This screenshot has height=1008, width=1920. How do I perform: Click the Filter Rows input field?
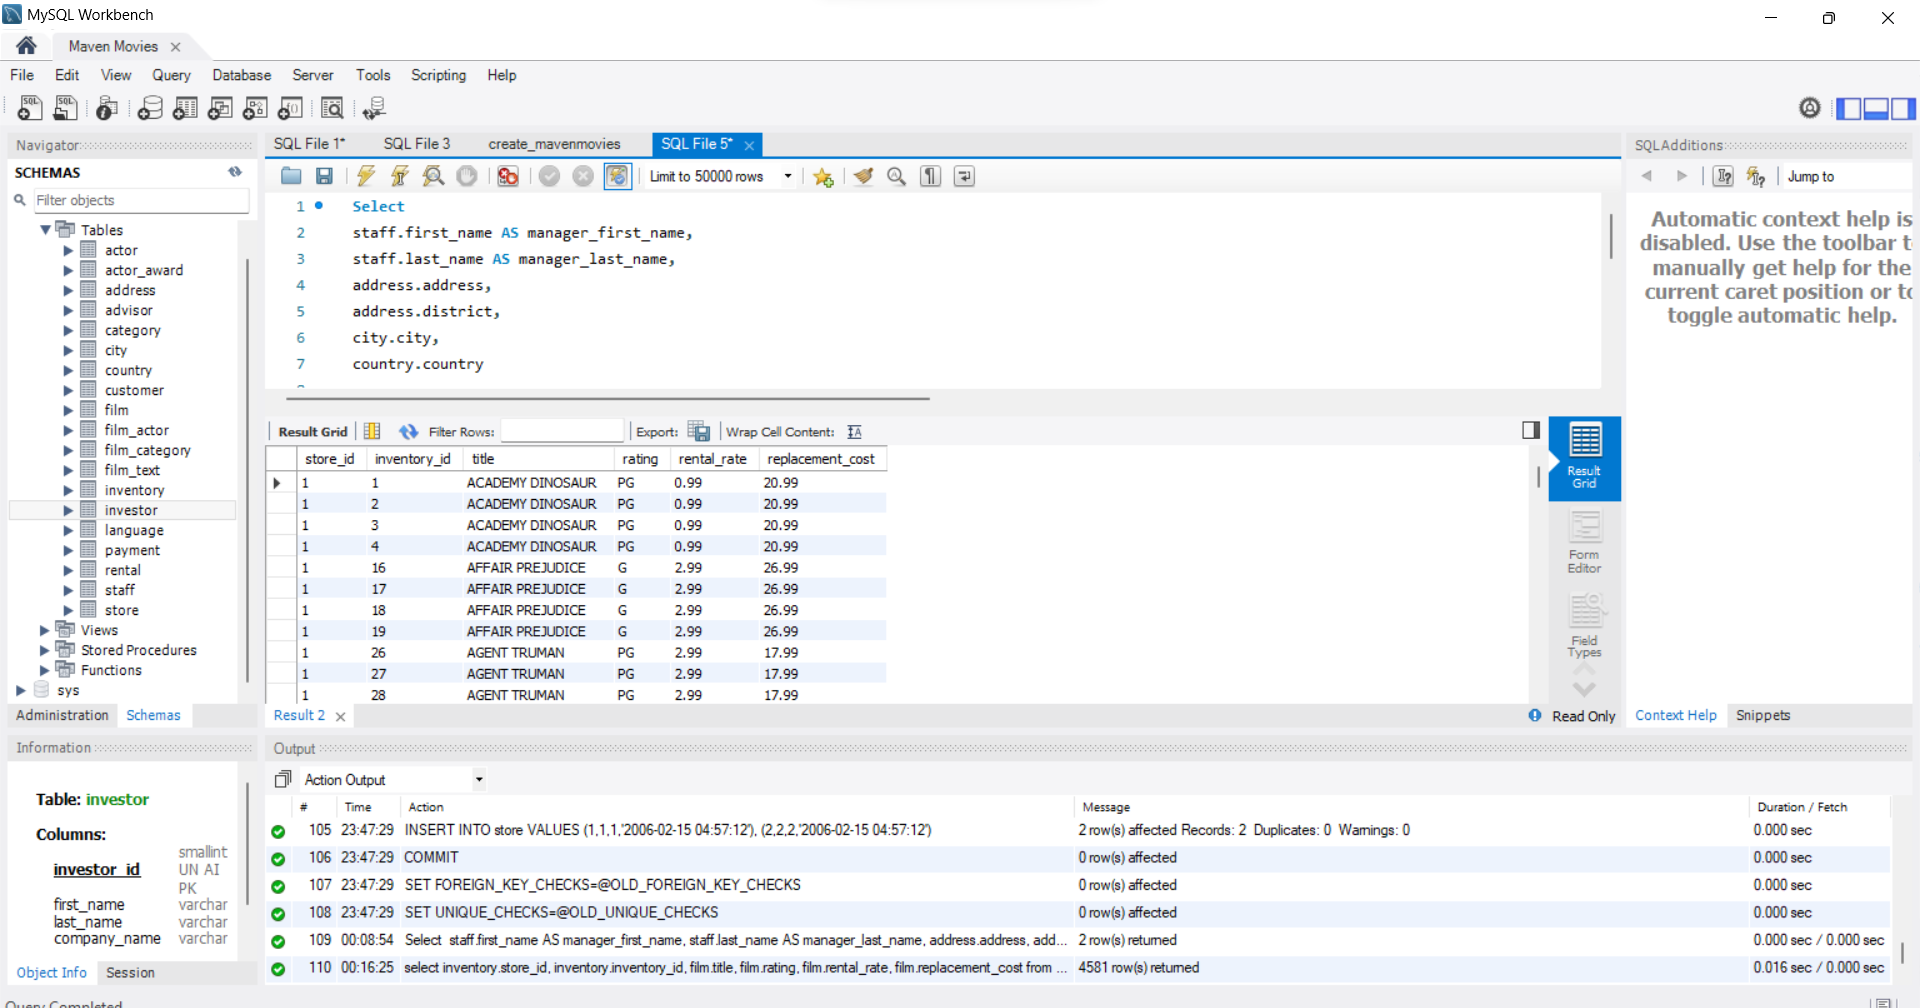click(561, 432)
